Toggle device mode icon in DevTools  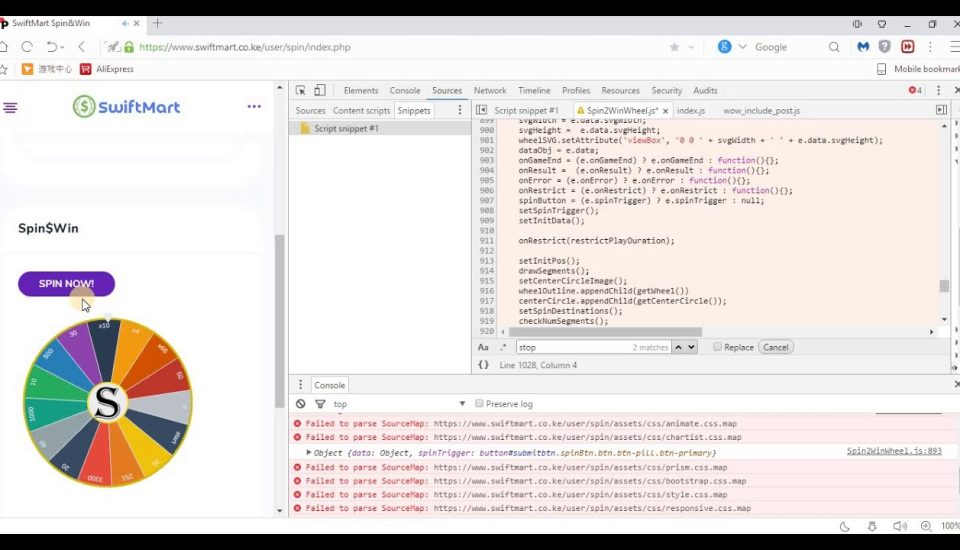click(320, 91)
